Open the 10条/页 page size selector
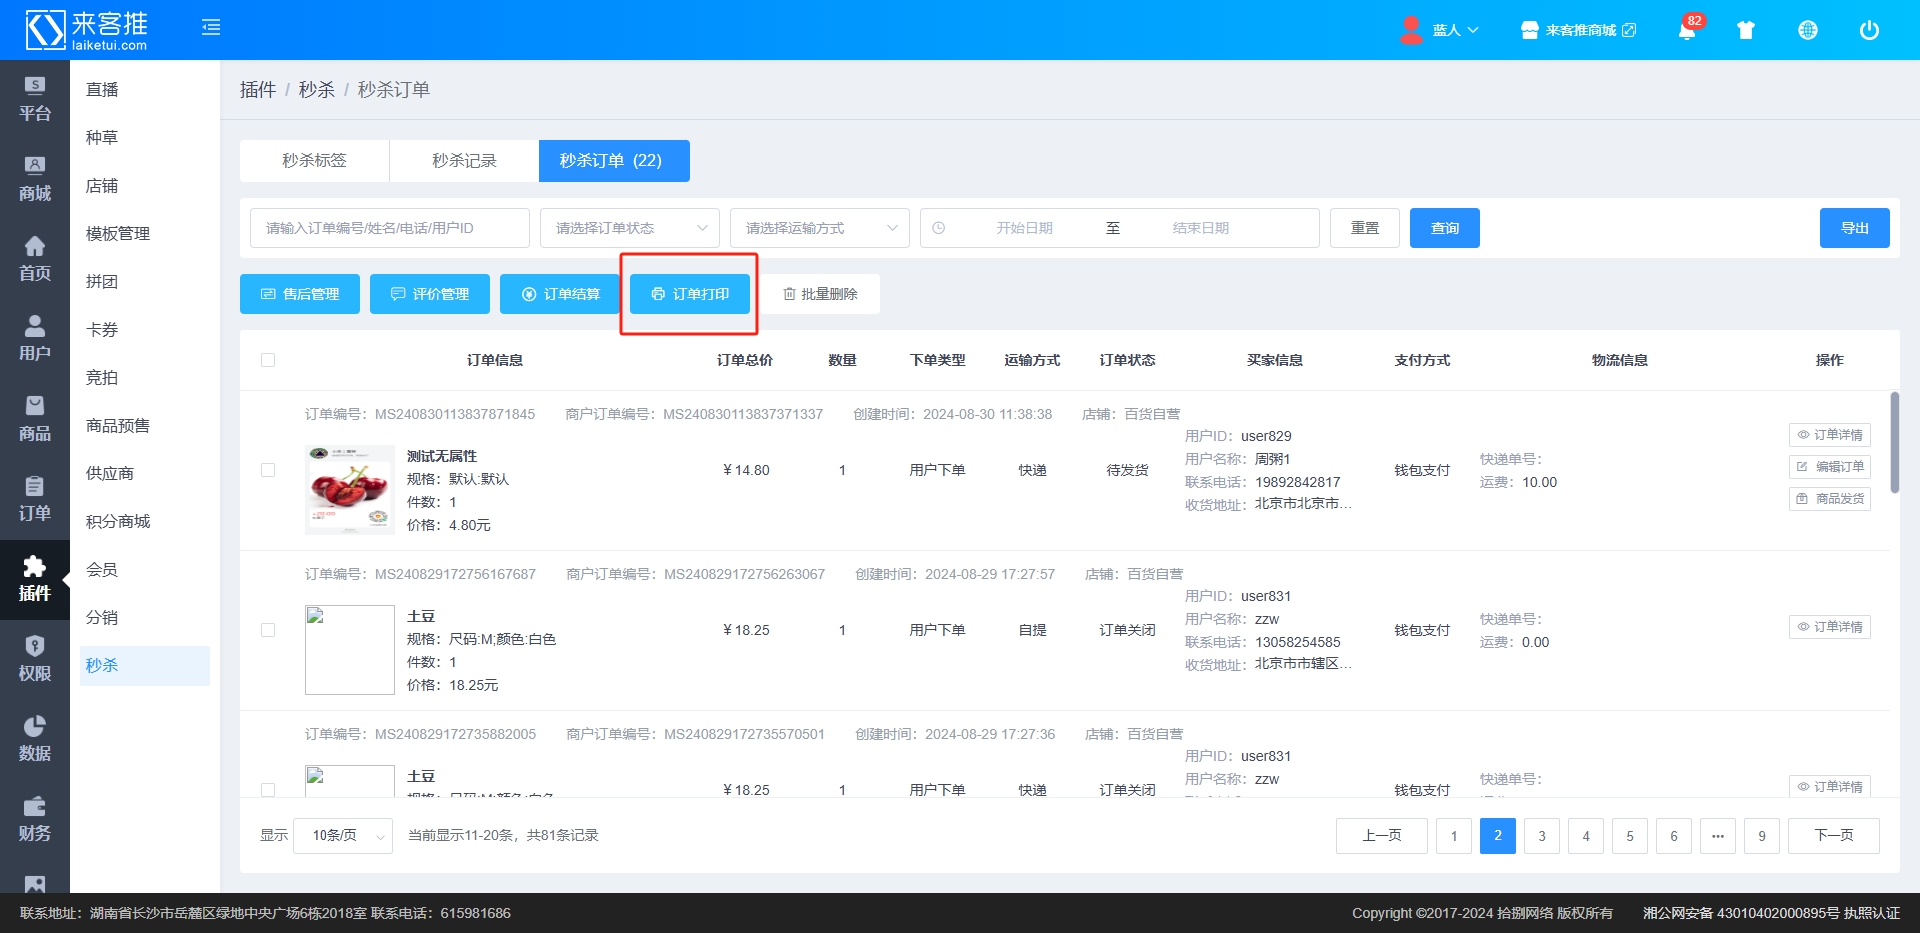The height and width of the screenshot is (933, 1920). coord(343,835)
